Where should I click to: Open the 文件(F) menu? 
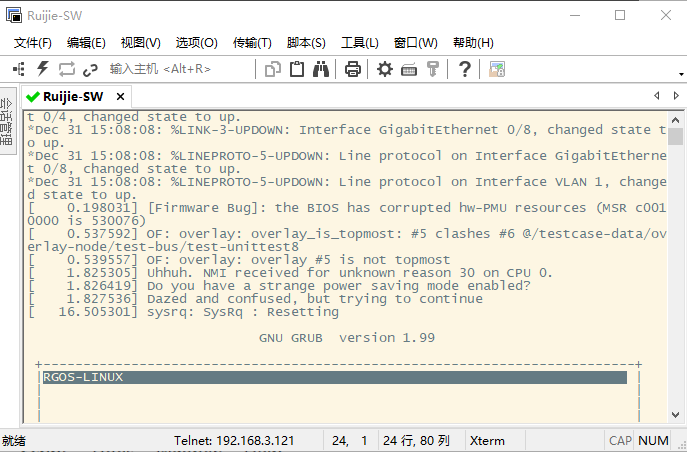(x=32, y=43)
